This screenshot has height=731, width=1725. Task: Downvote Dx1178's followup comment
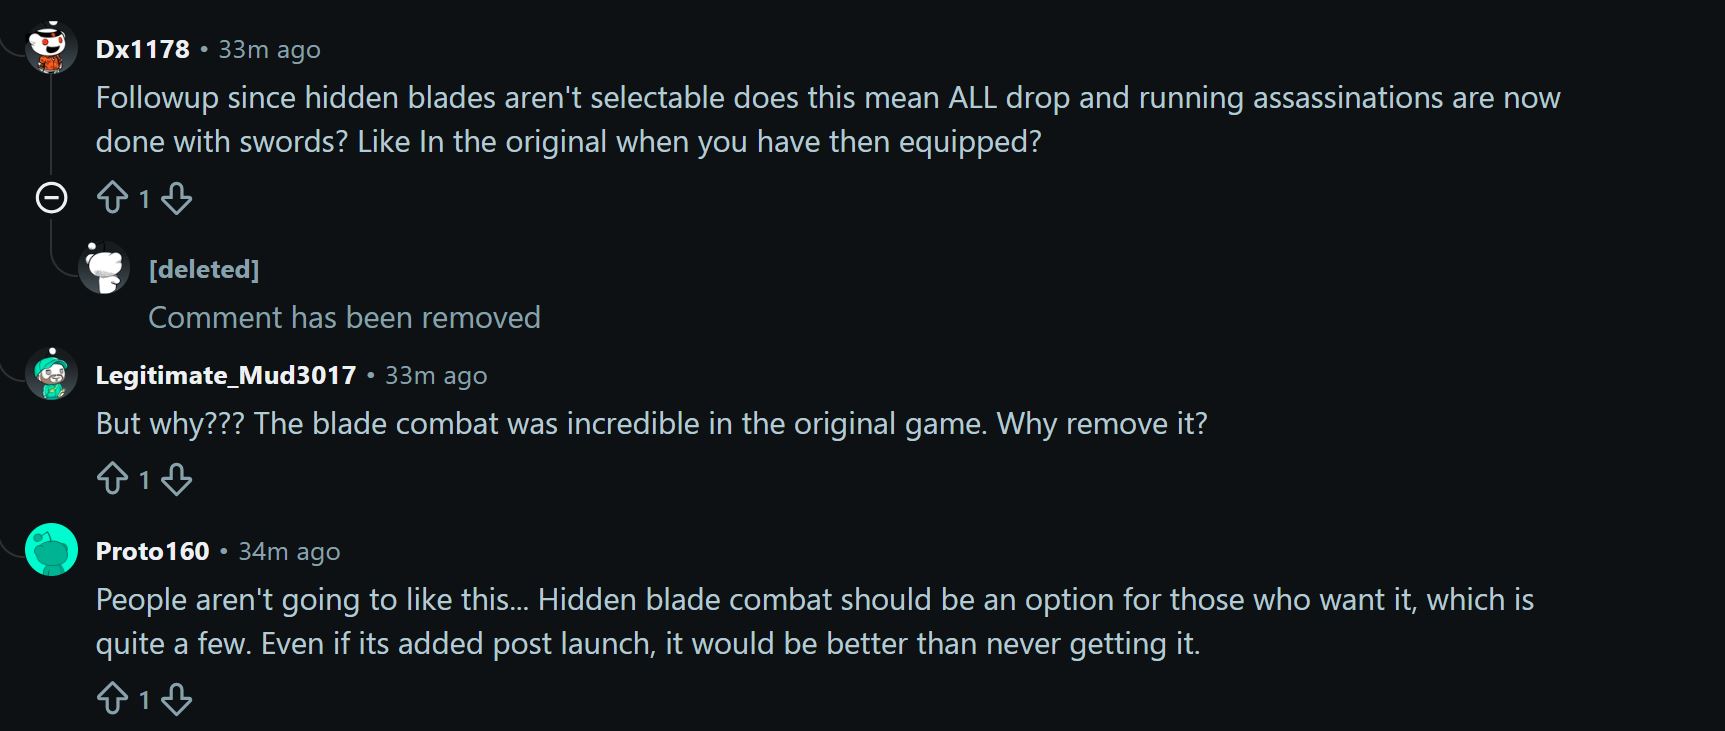coord(178,198)
